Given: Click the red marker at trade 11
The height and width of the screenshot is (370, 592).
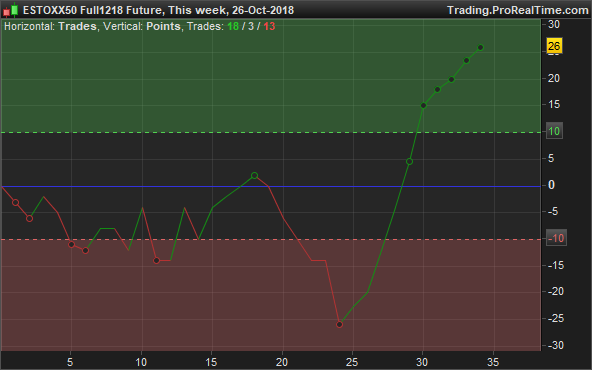Looking at the screenshot, I should tap(156, 261).
